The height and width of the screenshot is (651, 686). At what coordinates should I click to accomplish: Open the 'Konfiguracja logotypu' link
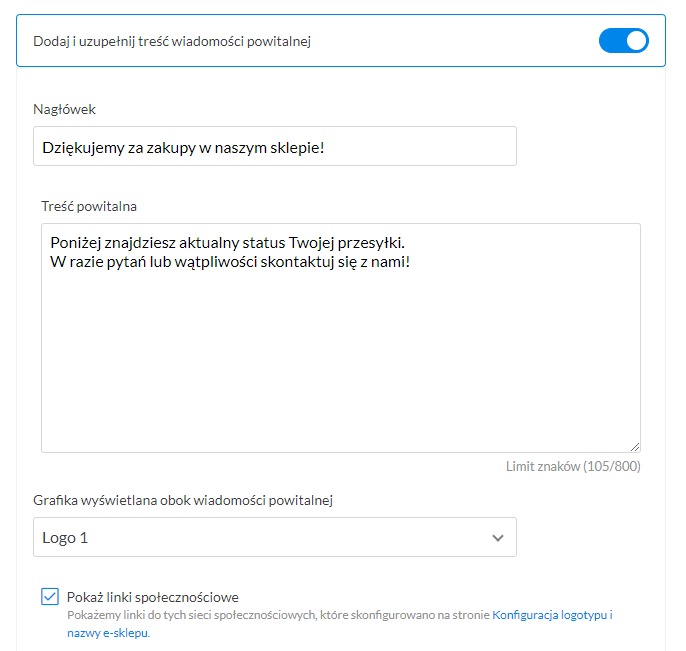(549, 616)
